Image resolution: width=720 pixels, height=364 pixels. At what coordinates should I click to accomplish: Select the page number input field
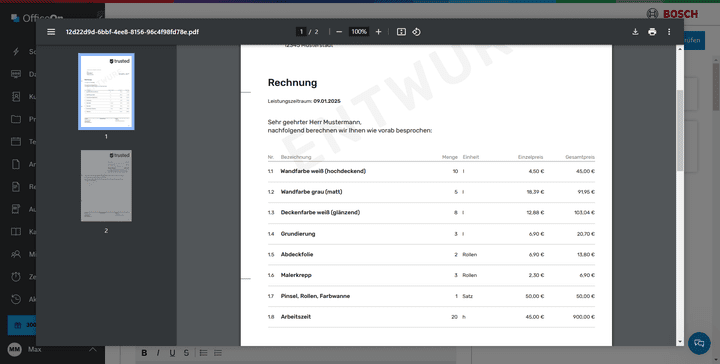click(x=301, y=32)
